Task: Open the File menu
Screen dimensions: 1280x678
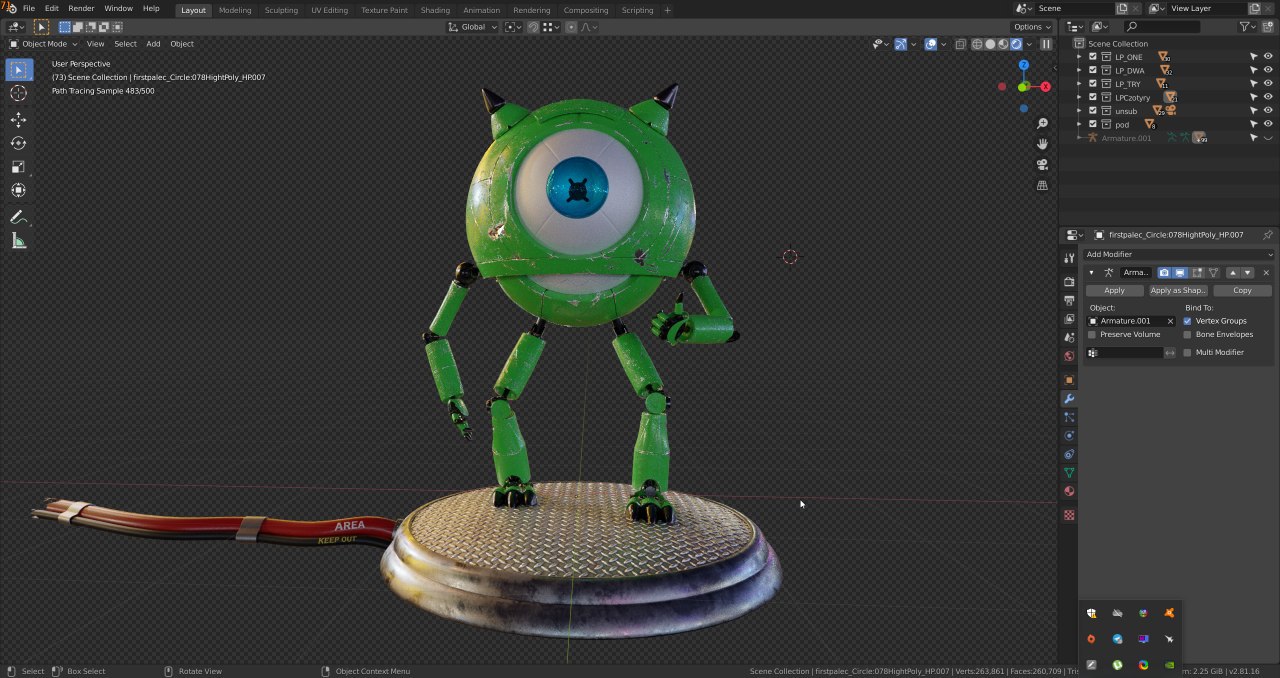Action: coord(29,9)
